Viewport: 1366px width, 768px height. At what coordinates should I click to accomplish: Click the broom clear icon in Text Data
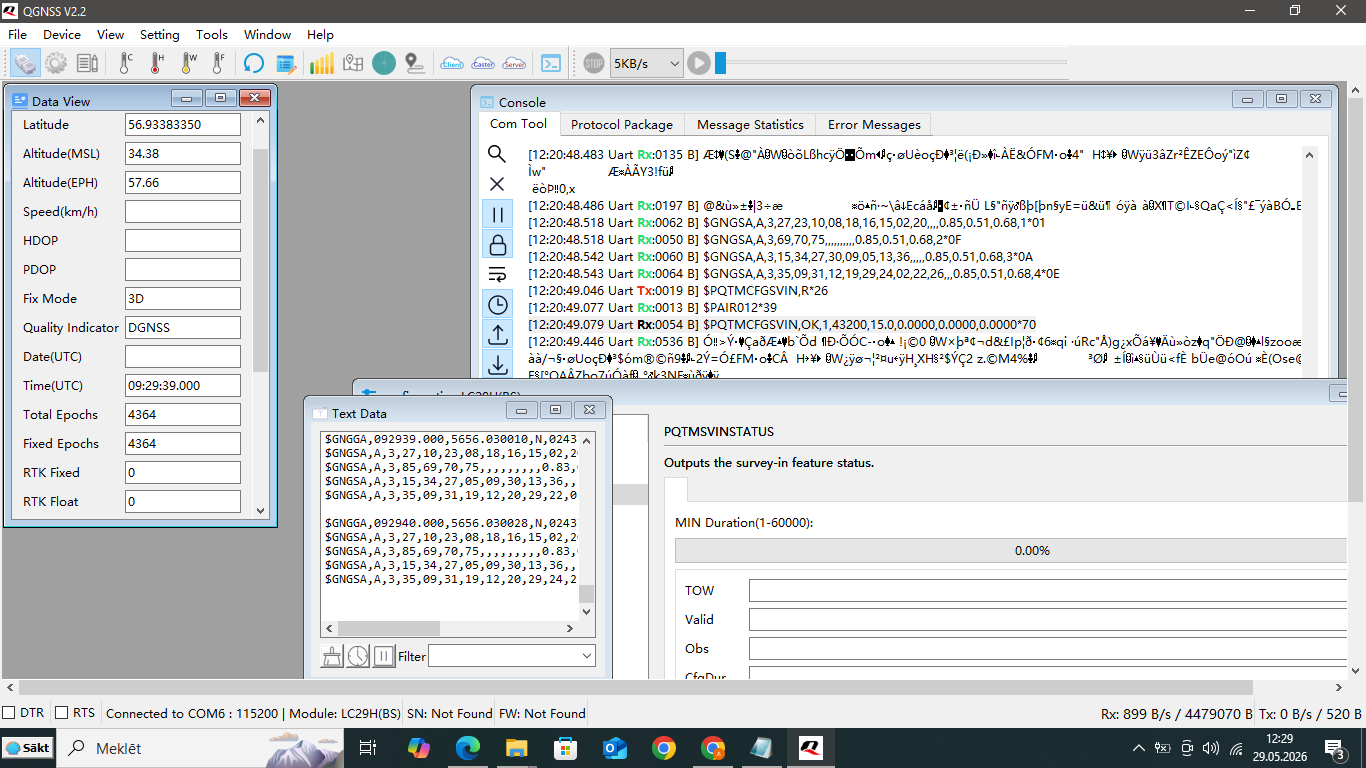pos(332,656)
